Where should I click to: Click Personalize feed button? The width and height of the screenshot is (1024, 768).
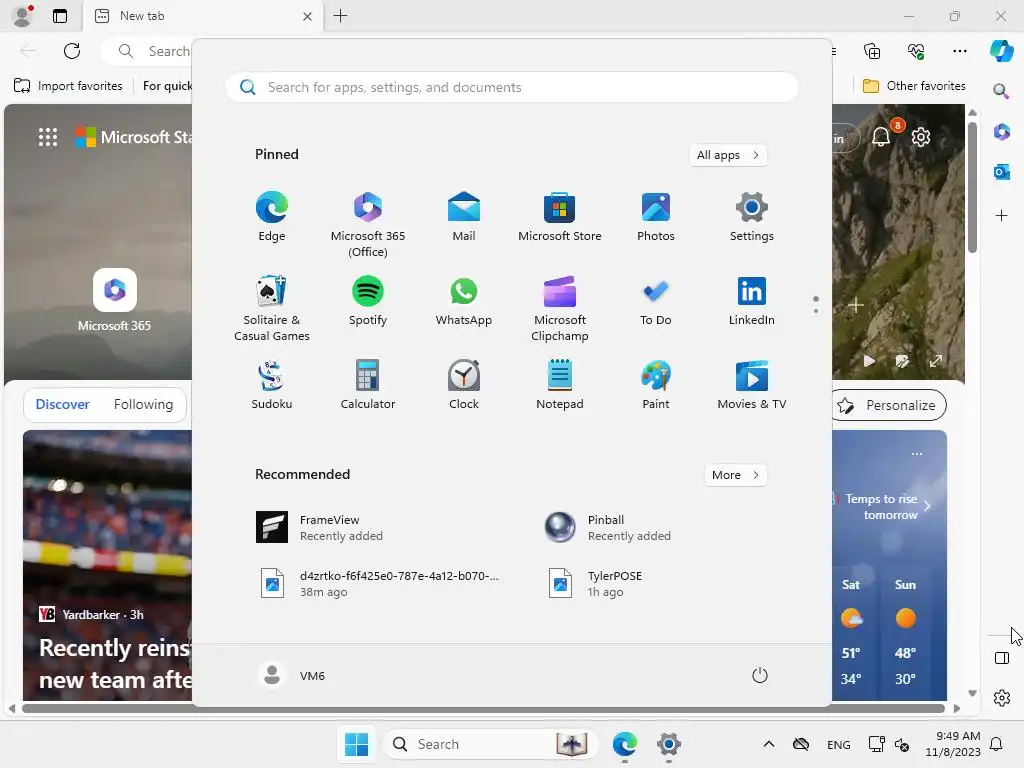click(x=888, y=405)
